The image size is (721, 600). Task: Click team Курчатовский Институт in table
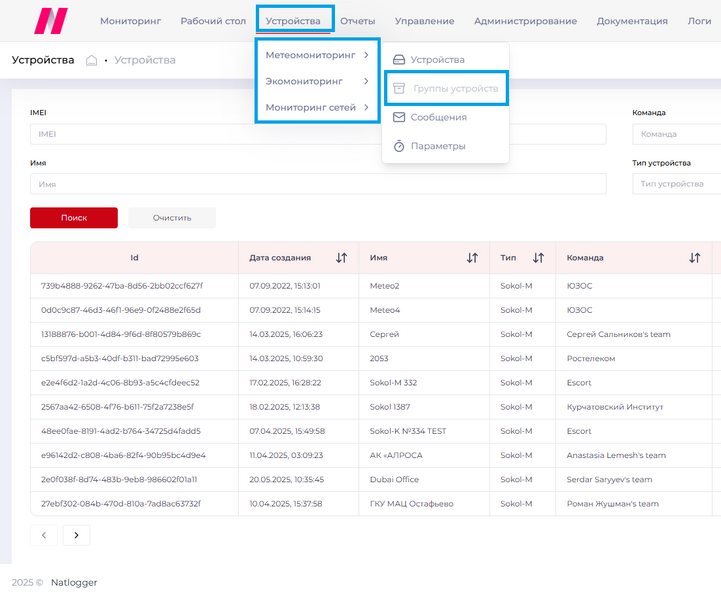click(615, 407)
